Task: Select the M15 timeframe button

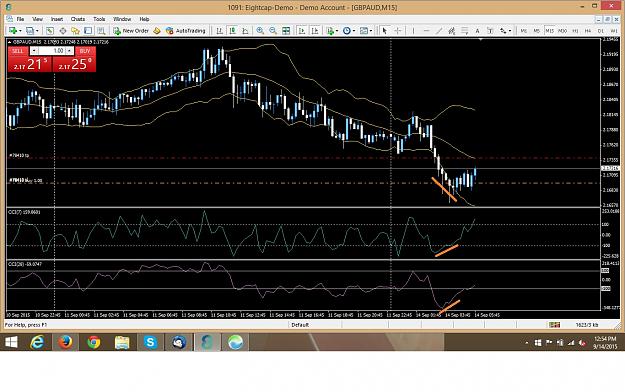Action: coord(550,31)
